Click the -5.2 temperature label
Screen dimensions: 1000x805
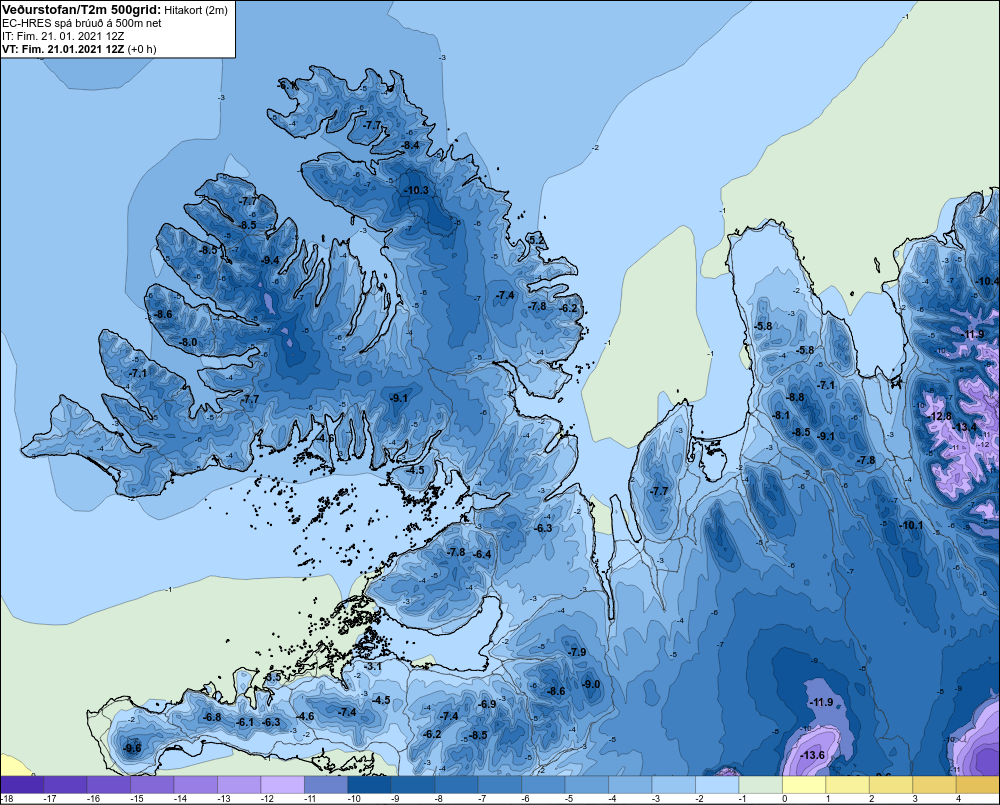[537, 240]
